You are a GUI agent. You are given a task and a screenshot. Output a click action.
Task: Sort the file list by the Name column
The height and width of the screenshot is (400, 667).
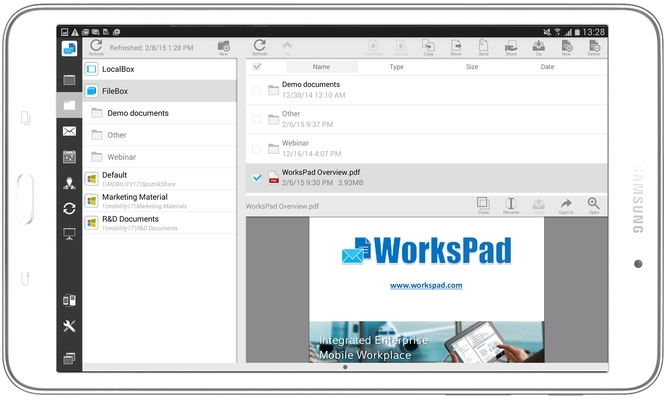(322, 67)
